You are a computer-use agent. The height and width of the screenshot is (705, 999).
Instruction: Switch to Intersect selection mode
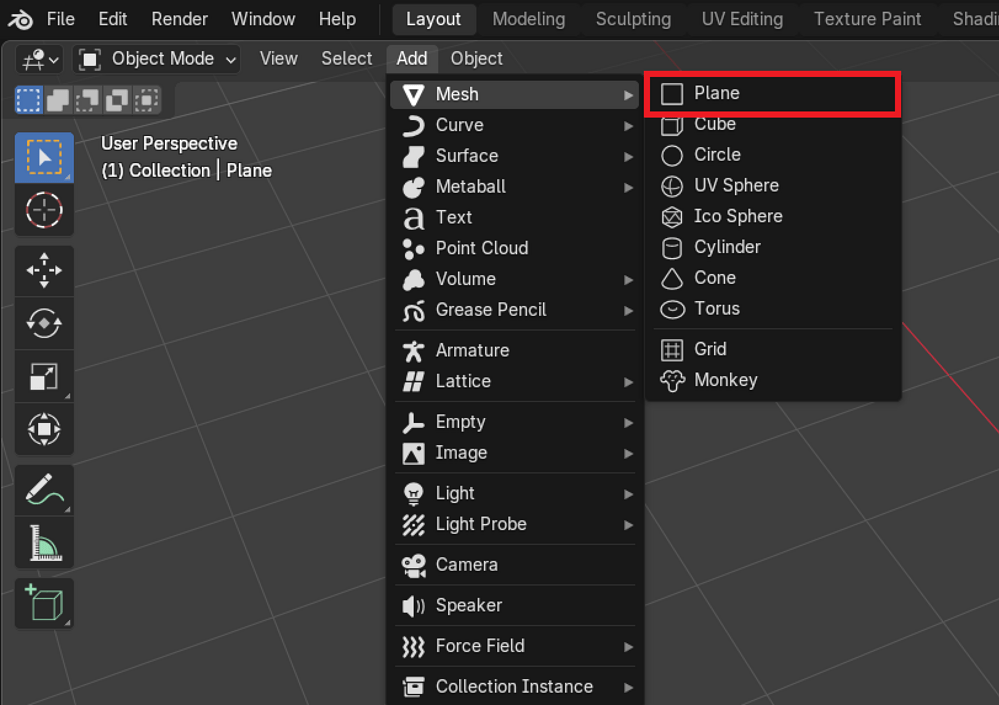click(147, 100)
